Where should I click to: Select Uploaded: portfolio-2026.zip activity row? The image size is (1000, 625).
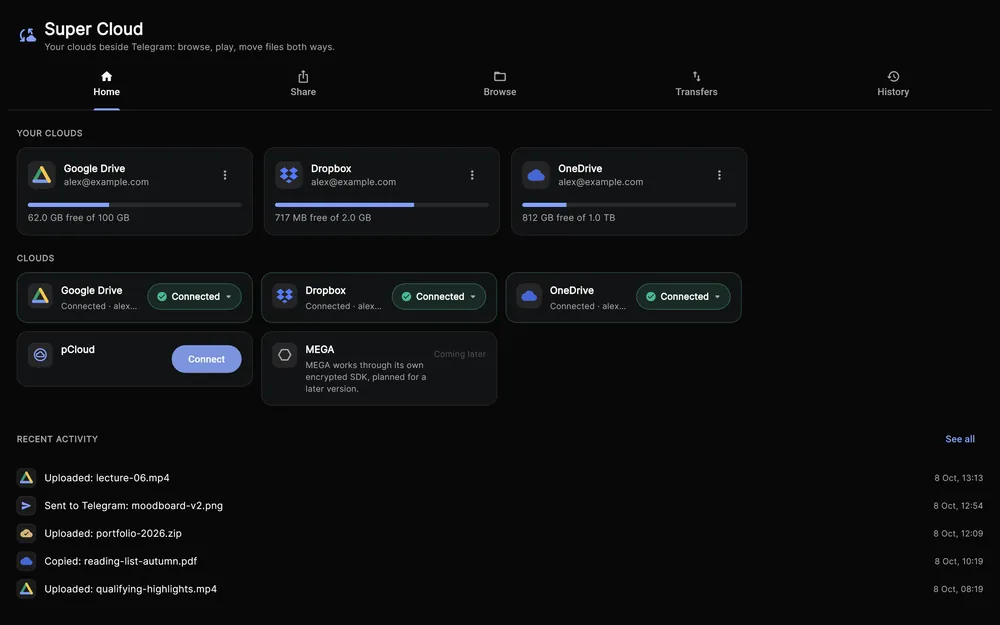[x=500, y=533]
